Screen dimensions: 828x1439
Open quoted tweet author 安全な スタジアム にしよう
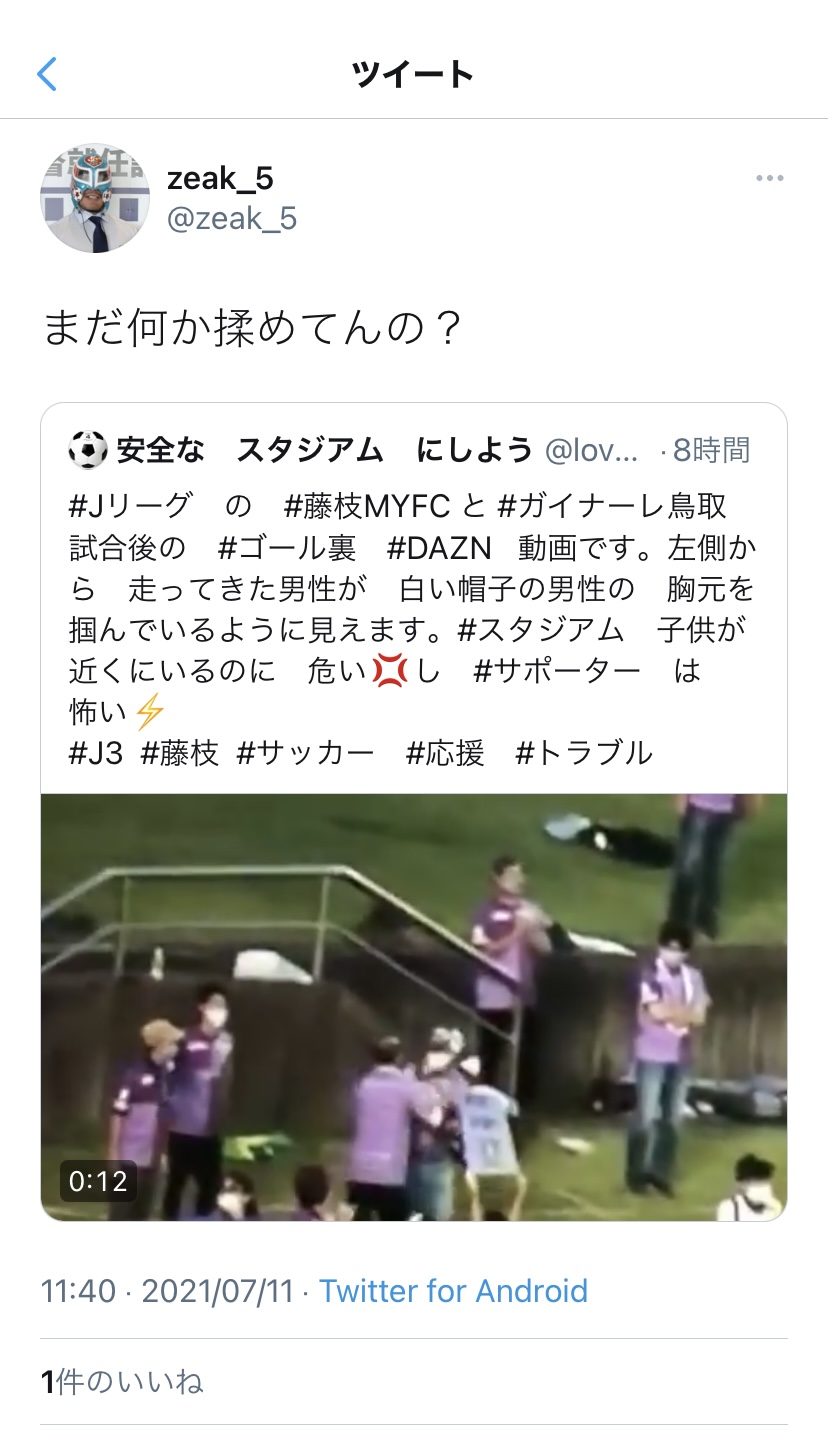pos(325,450)
